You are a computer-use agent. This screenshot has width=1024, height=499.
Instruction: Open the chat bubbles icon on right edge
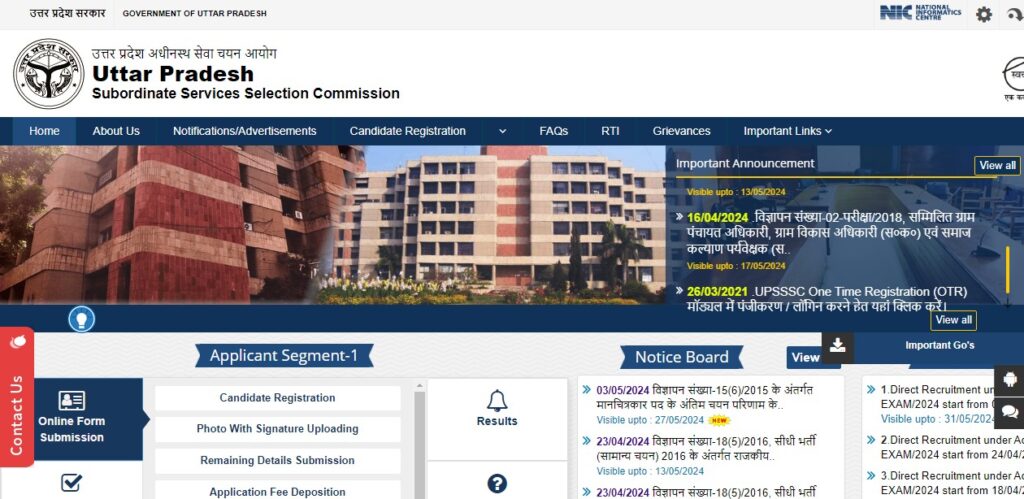click(x=1009, y=411)
